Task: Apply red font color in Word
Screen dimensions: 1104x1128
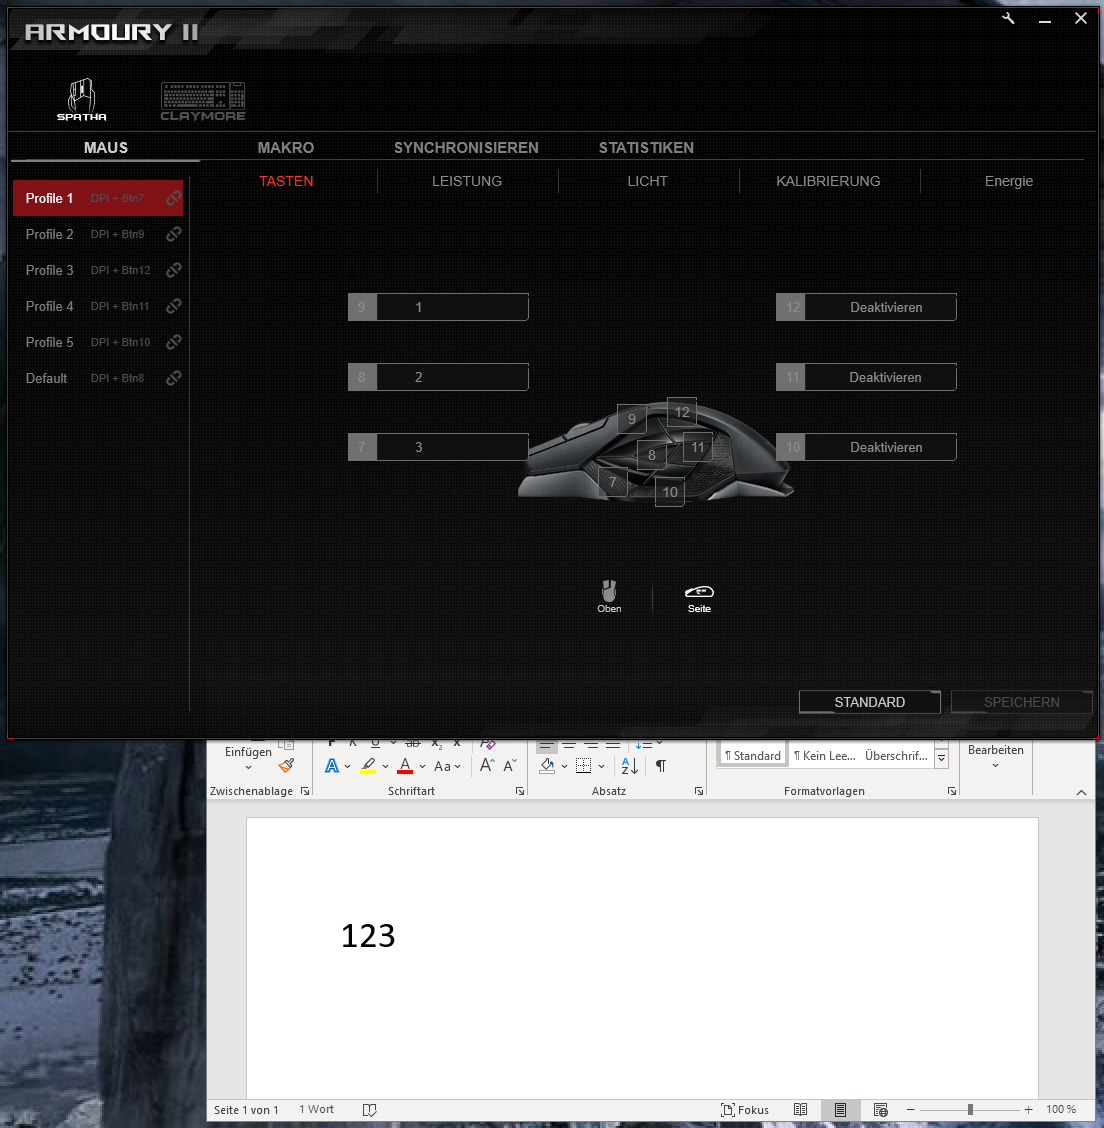Action: (405, 766)
